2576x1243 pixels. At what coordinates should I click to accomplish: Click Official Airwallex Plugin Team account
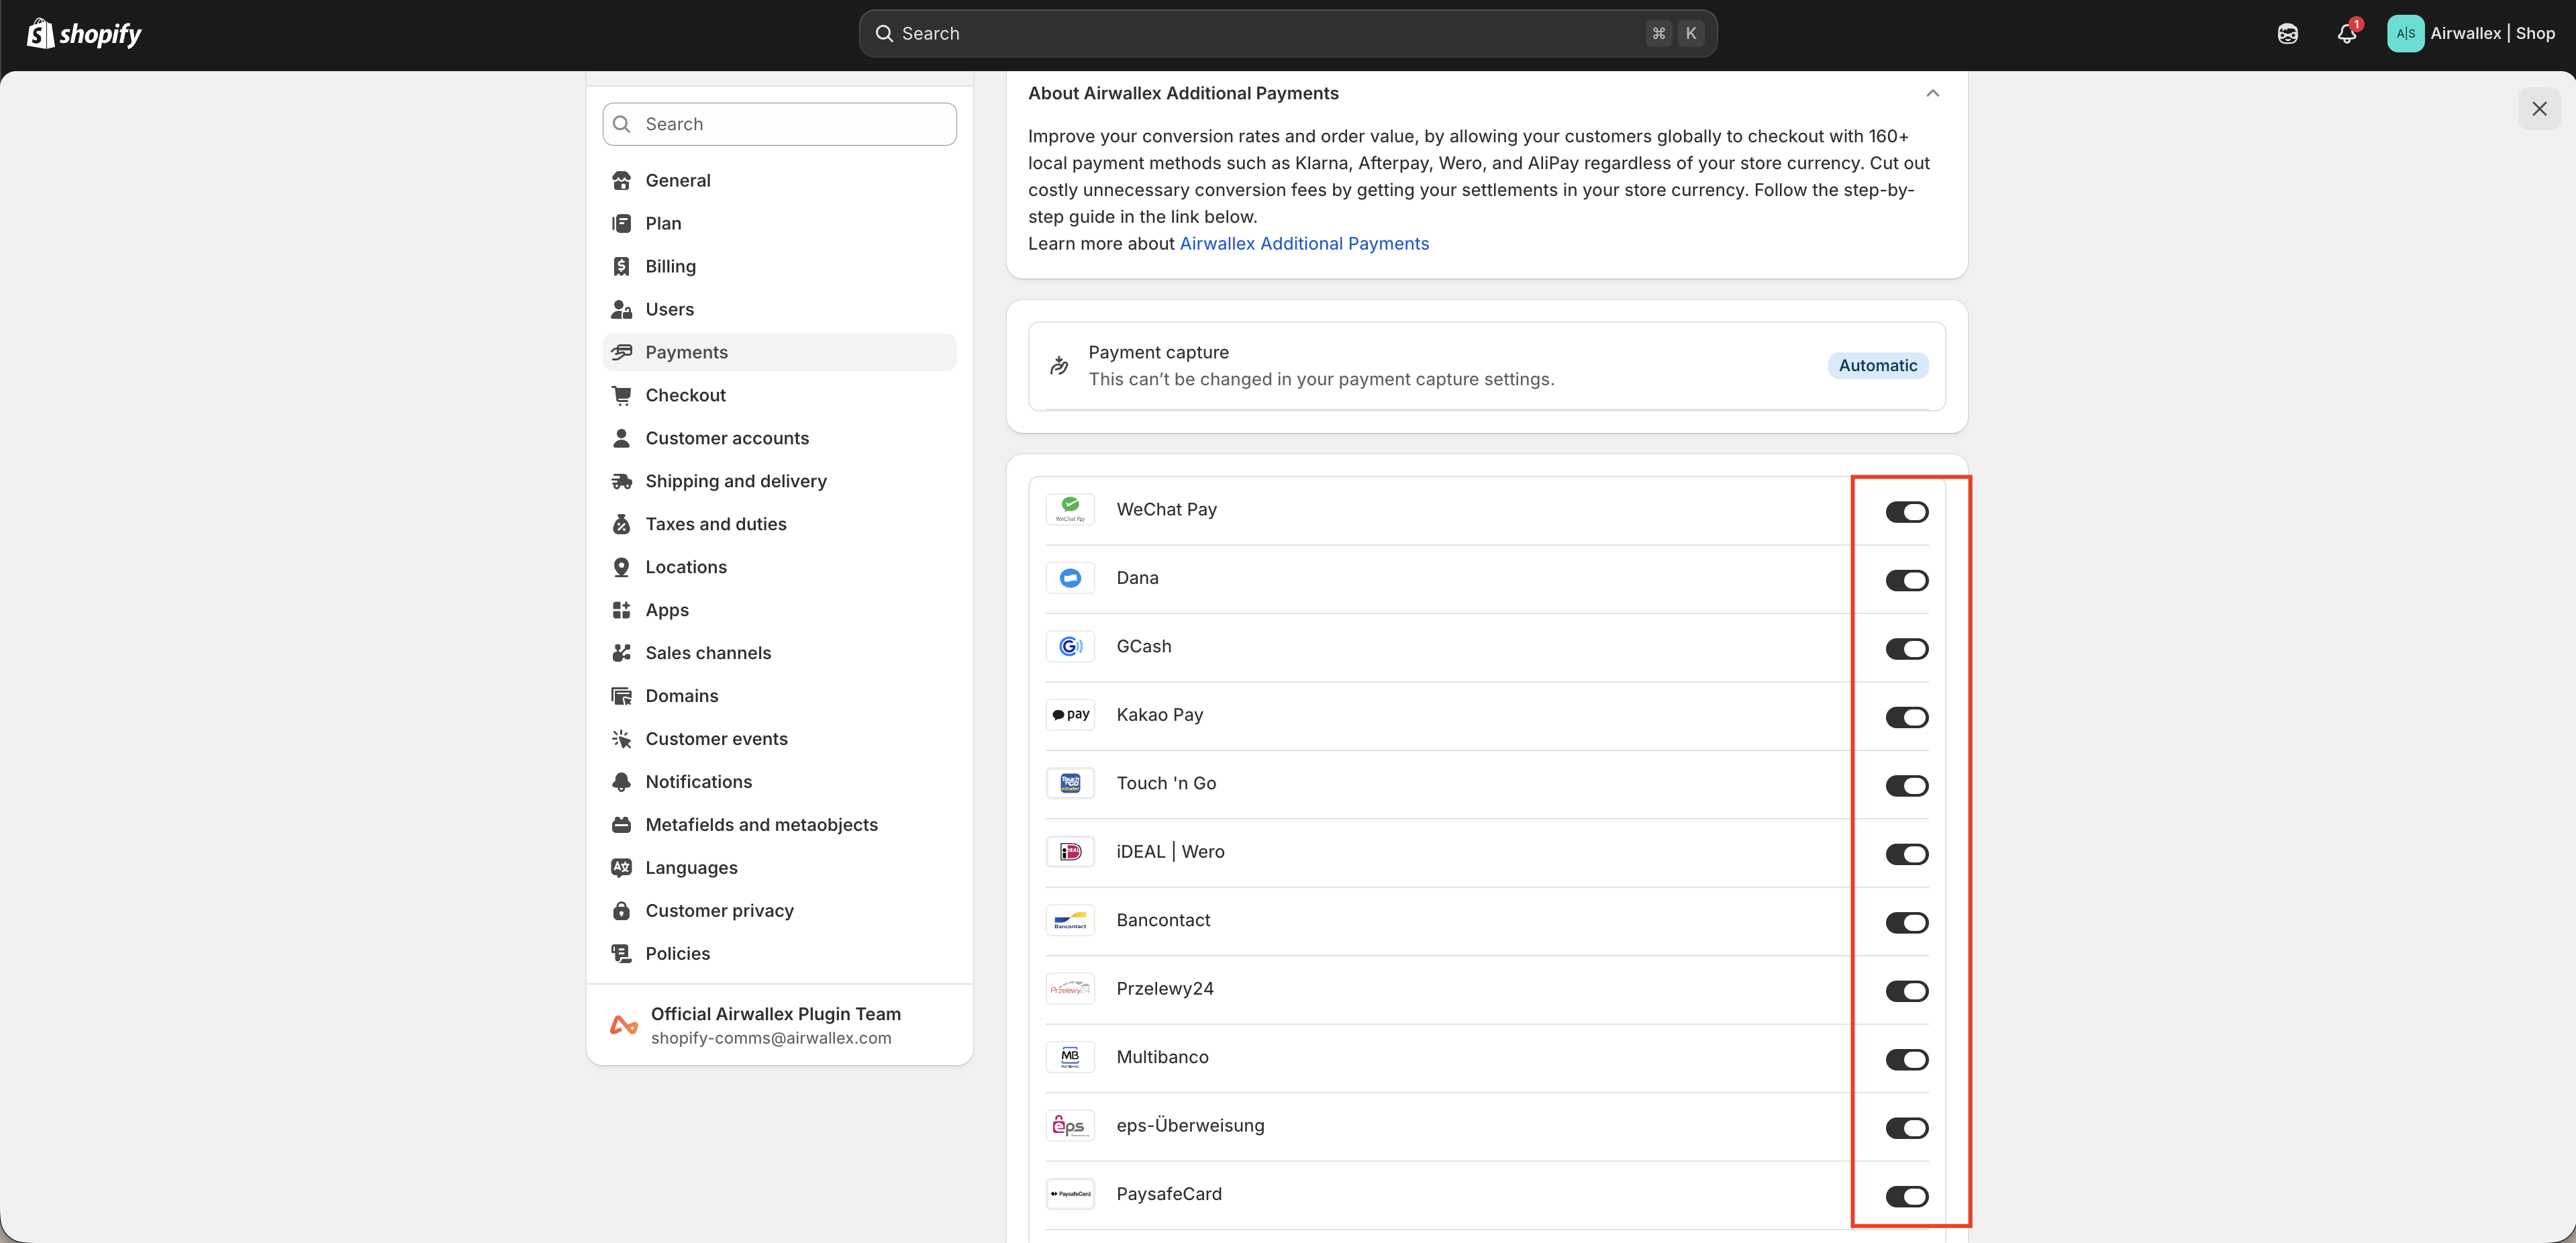coord(779,1026)
